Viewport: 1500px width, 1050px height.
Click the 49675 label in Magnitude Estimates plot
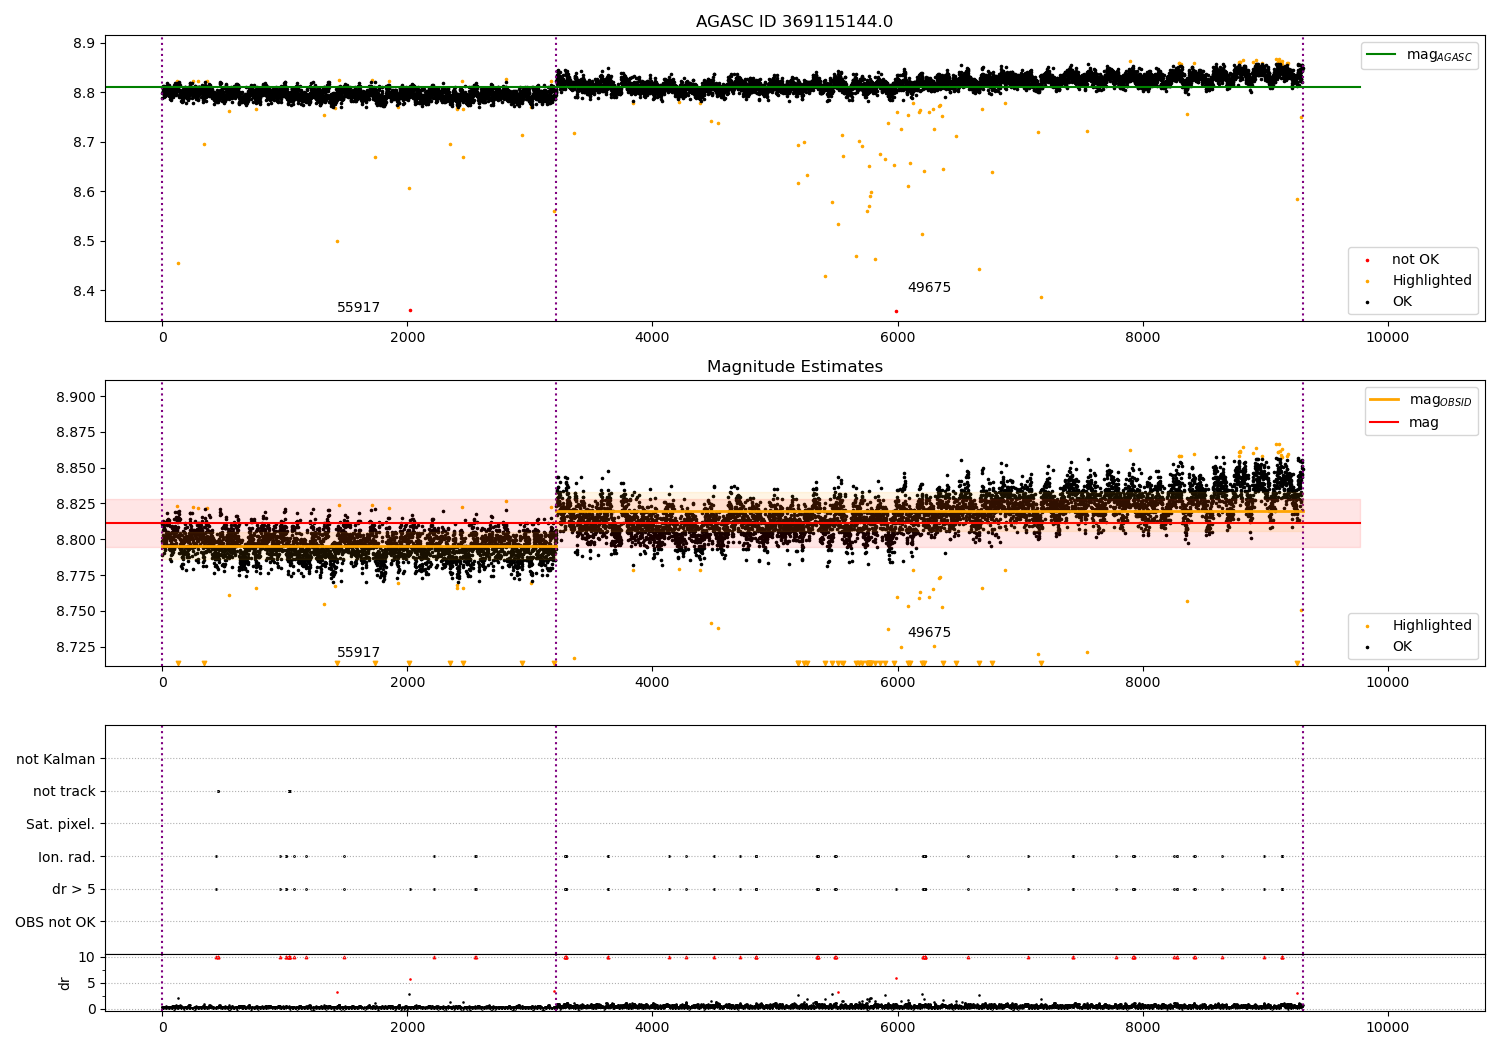(x=929, y=633)
